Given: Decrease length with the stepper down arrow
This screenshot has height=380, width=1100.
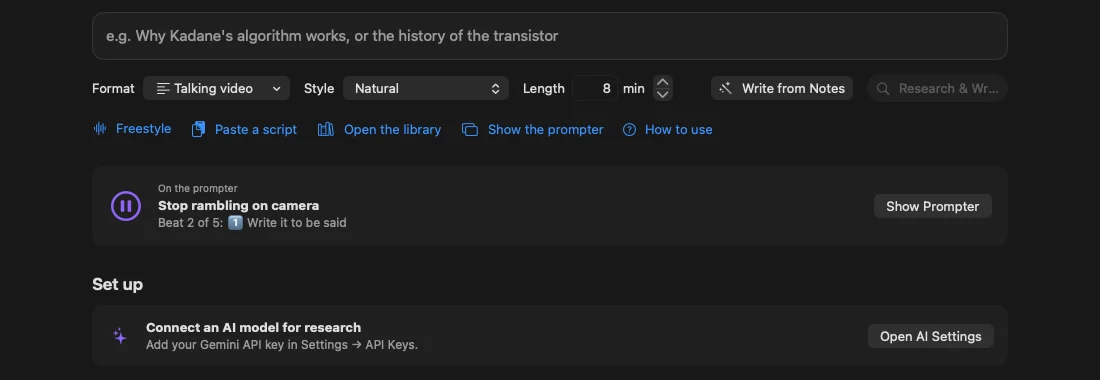Looking at the screenshot, I should tap(663, 95).
